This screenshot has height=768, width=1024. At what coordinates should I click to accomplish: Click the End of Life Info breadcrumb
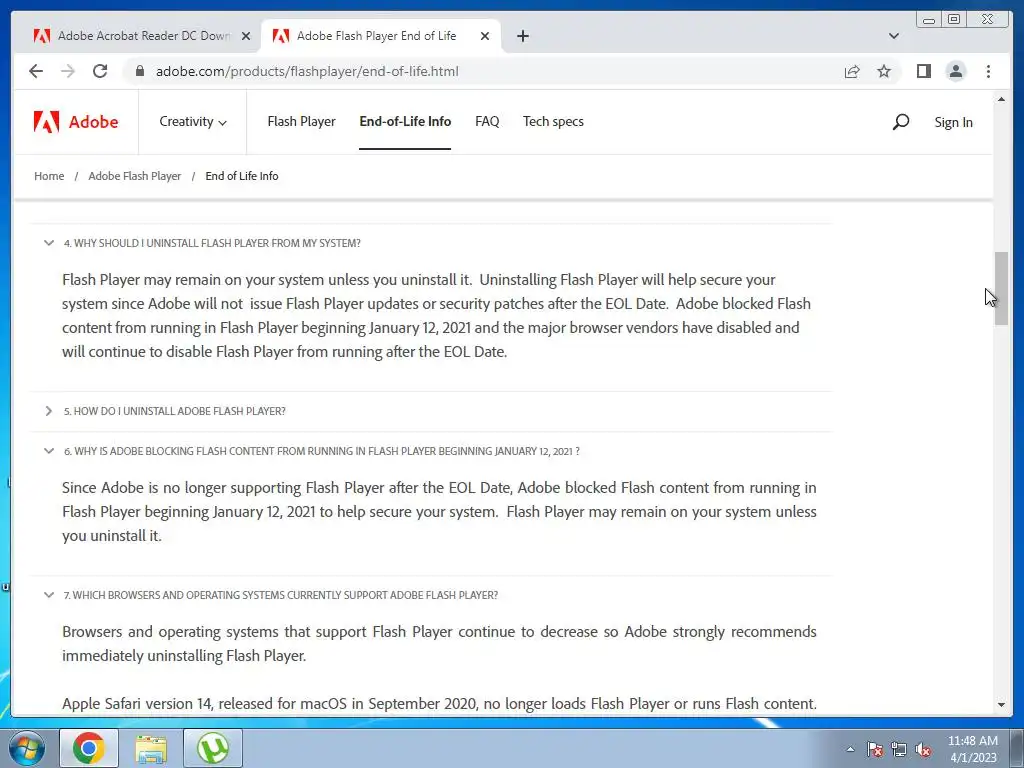pos(242,176)
